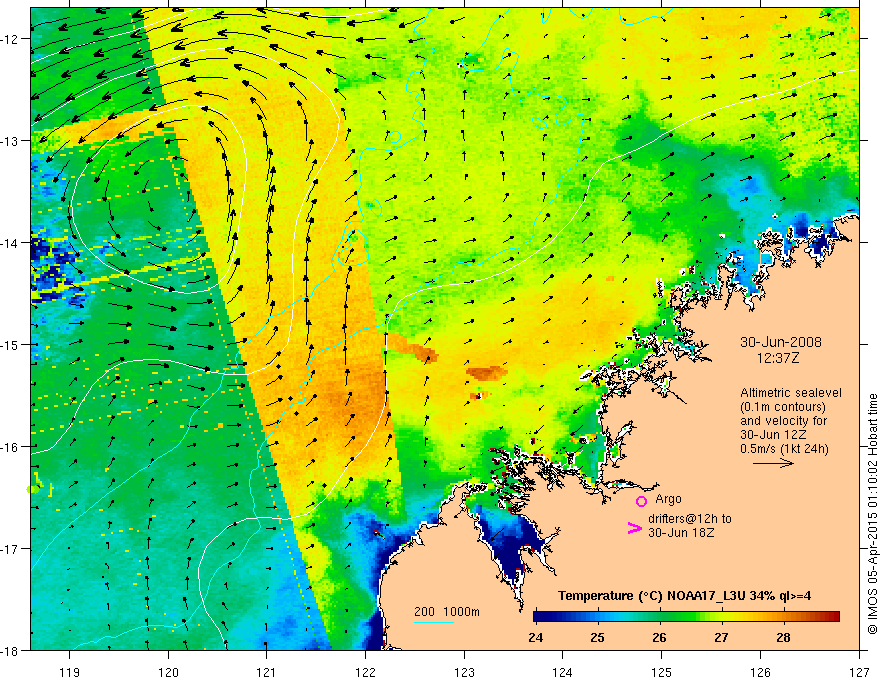880x680 pixels.
Task: Click the latitude axis label -12
Action: tap(12, 39)
